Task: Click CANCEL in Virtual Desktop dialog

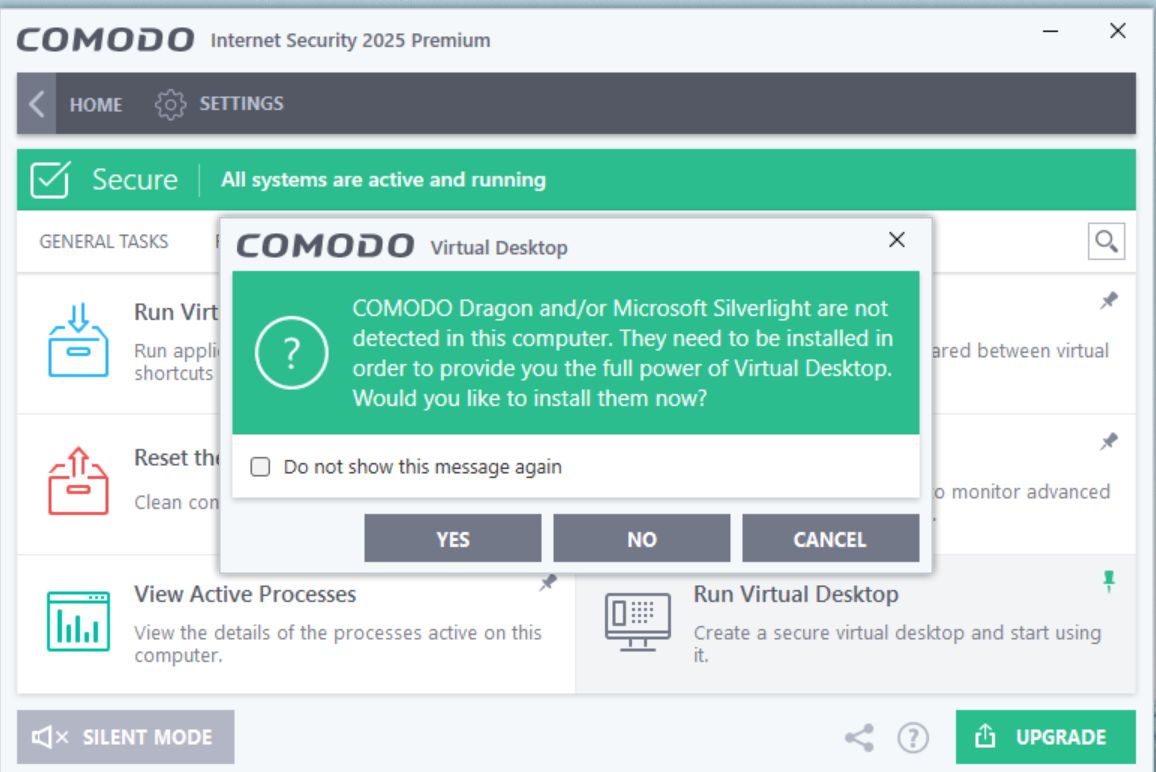Action: (830, 538)
